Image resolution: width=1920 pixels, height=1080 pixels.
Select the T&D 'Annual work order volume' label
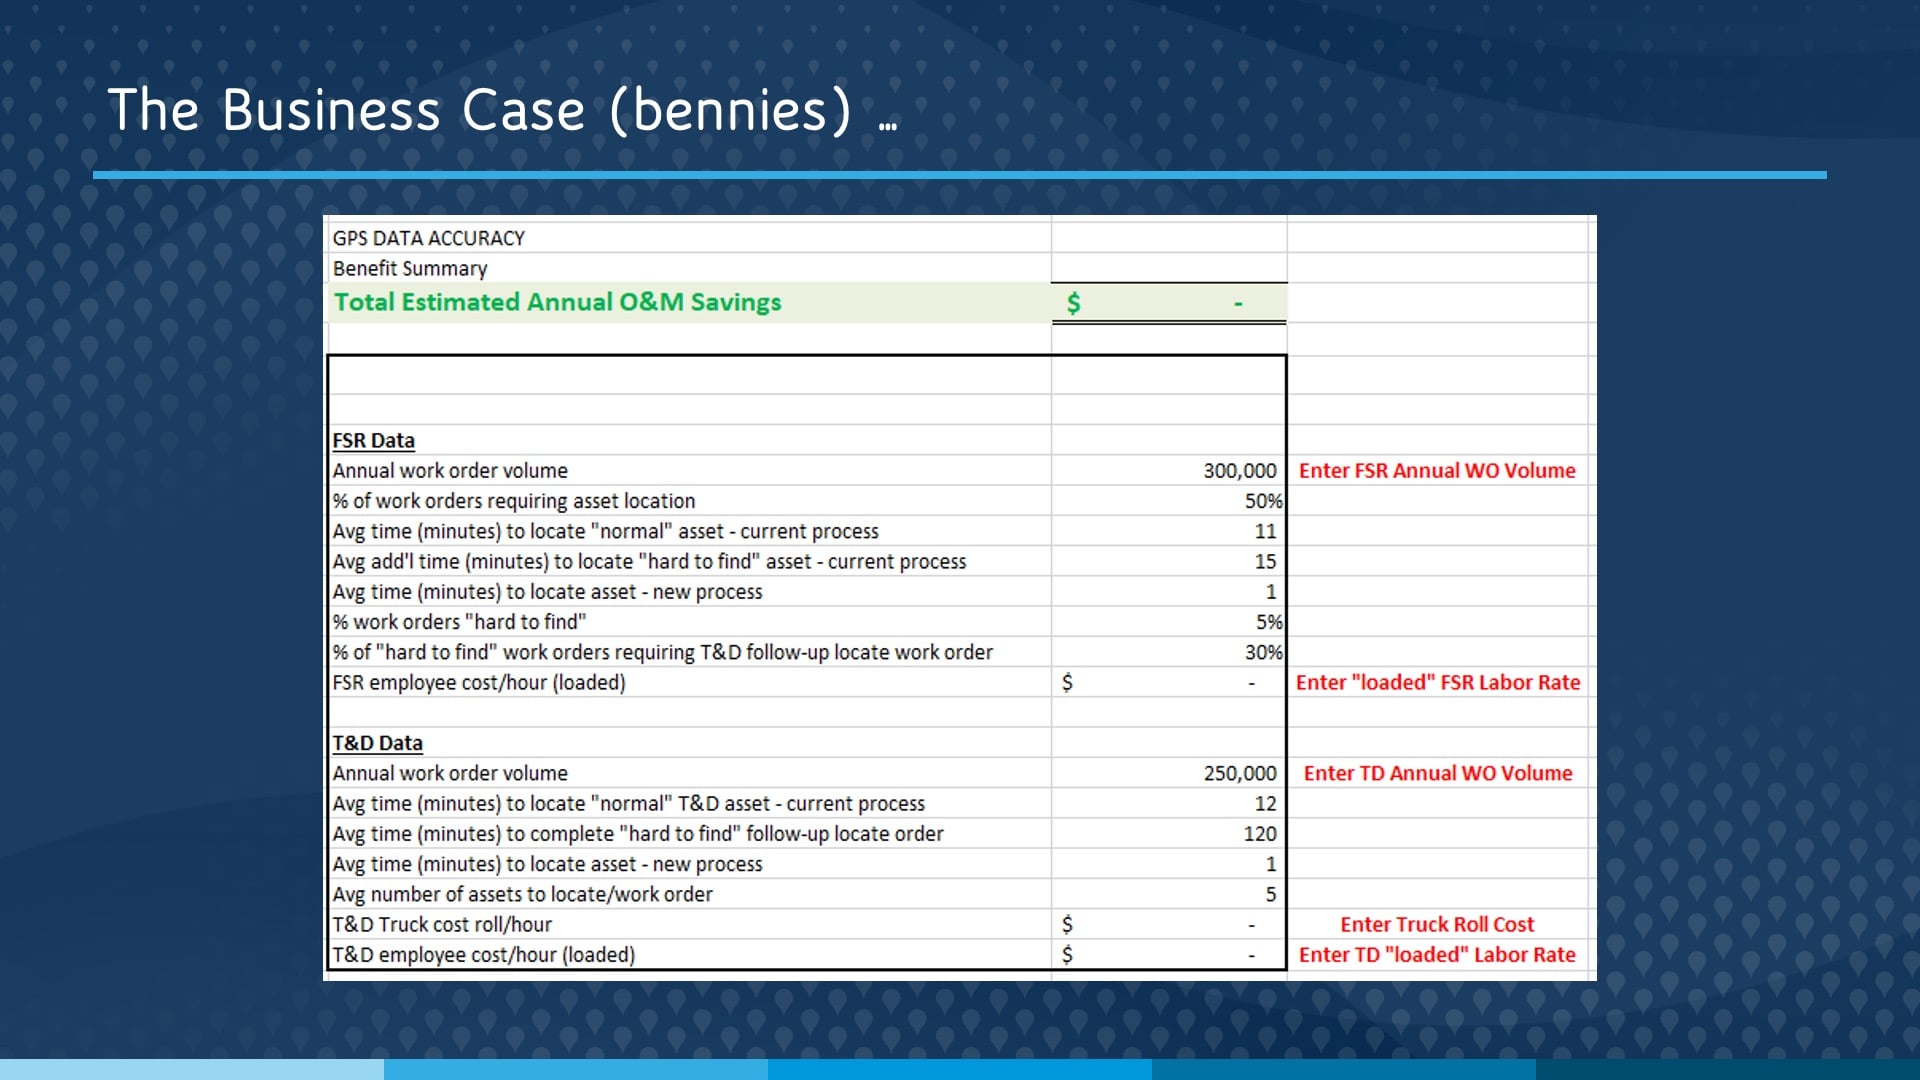tap(450, 773)
